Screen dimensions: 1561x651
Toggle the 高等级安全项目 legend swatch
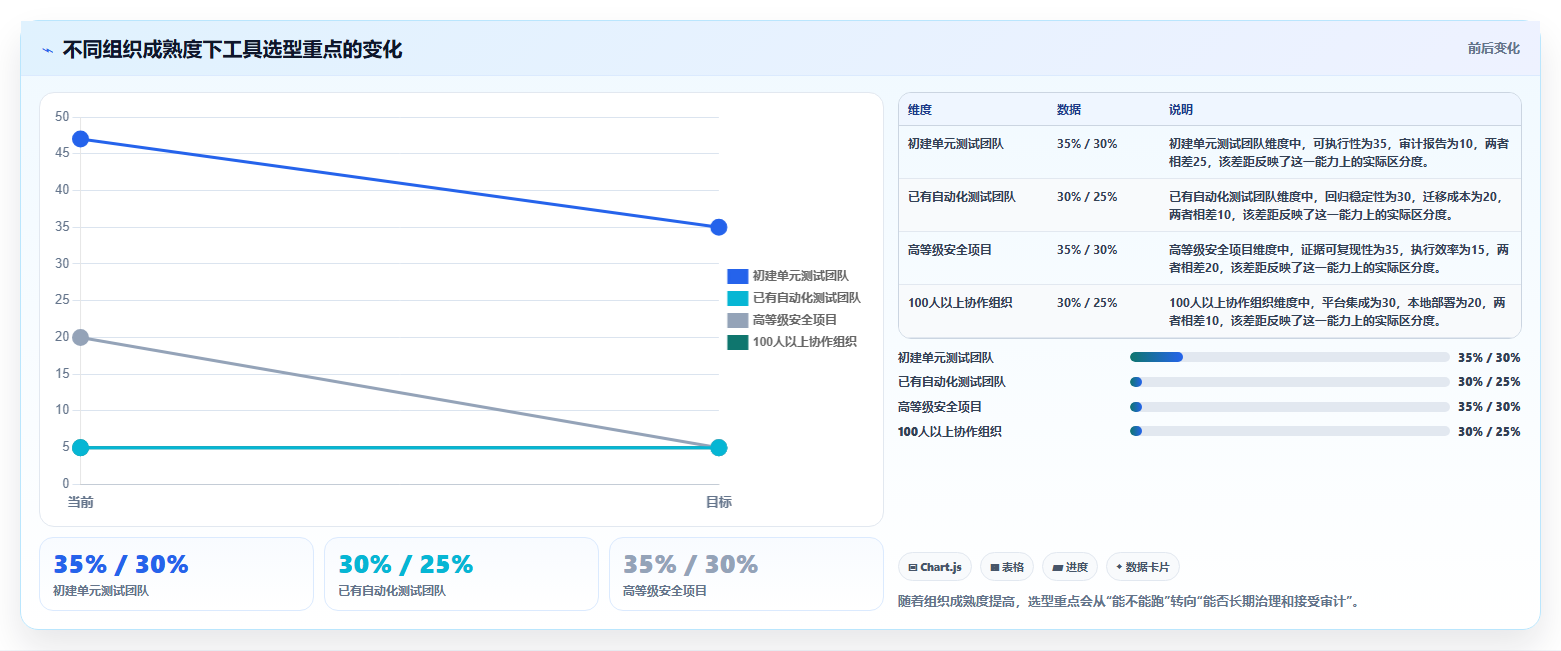(x=737, y=320)
